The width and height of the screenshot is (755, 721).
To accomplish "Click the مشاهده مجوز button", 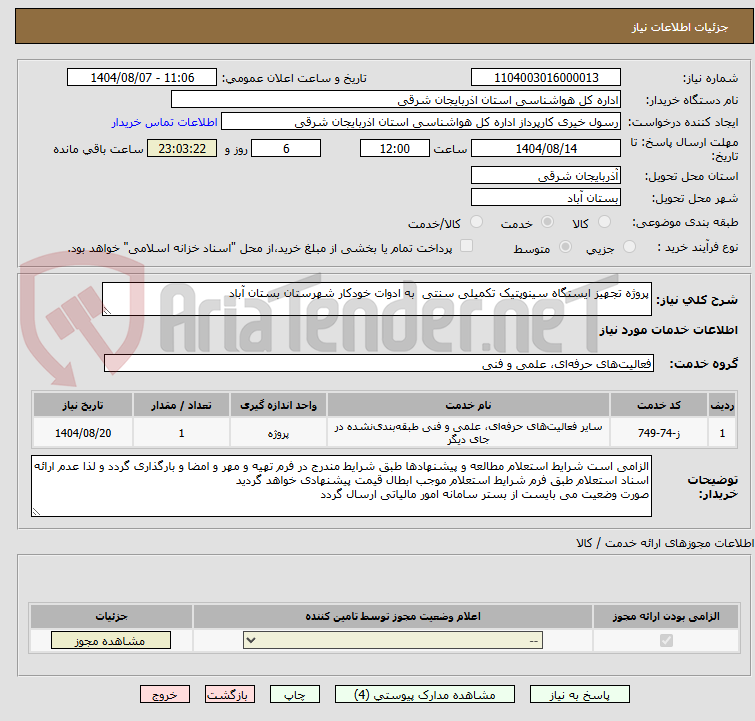I will tap(111, 641).
